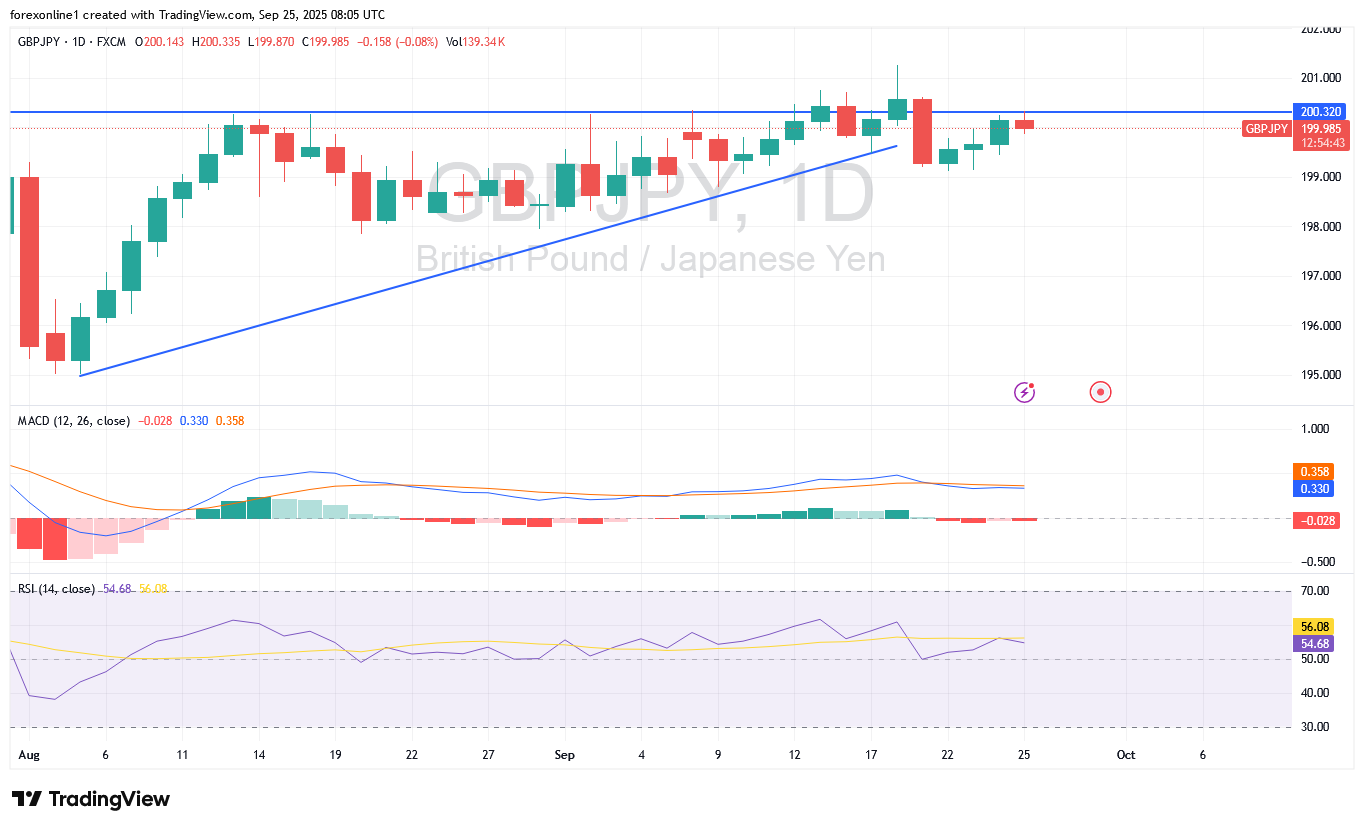Screen dimensions: 1364x829
Task: Open the RSI (14, close) indicator legend
Action: (56, 589)
